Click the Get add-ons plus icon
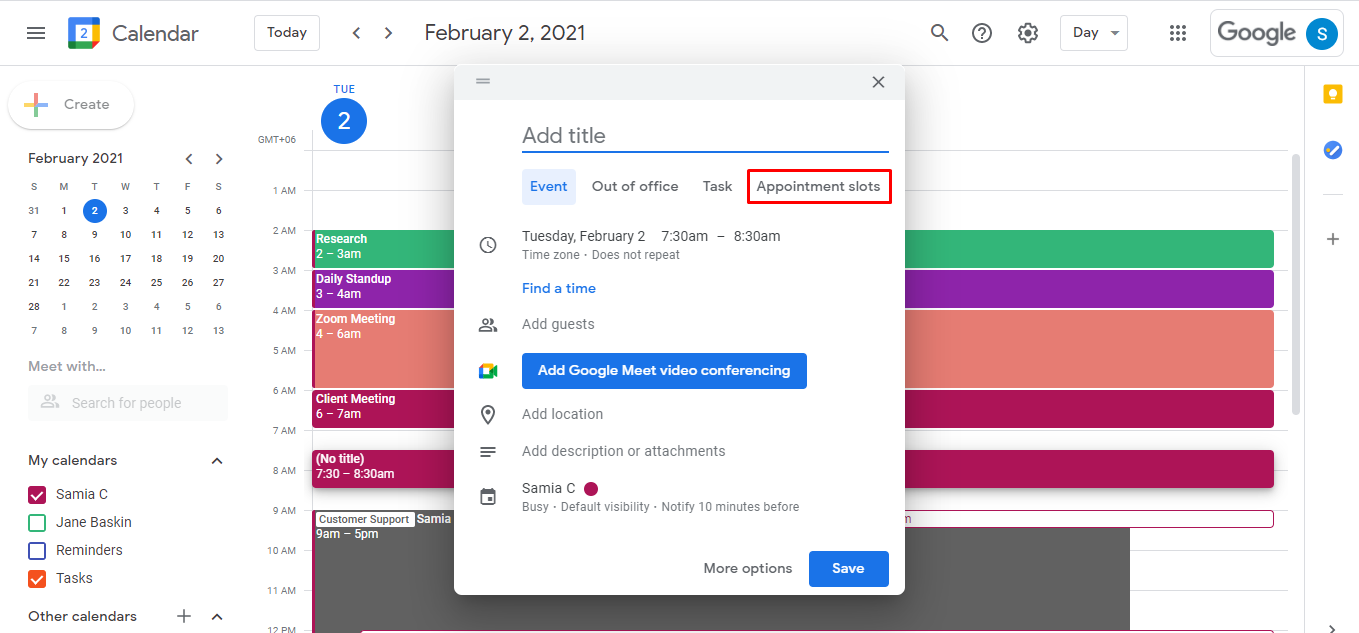The width and height of the screenshot is (1359, 633). 1332,238
